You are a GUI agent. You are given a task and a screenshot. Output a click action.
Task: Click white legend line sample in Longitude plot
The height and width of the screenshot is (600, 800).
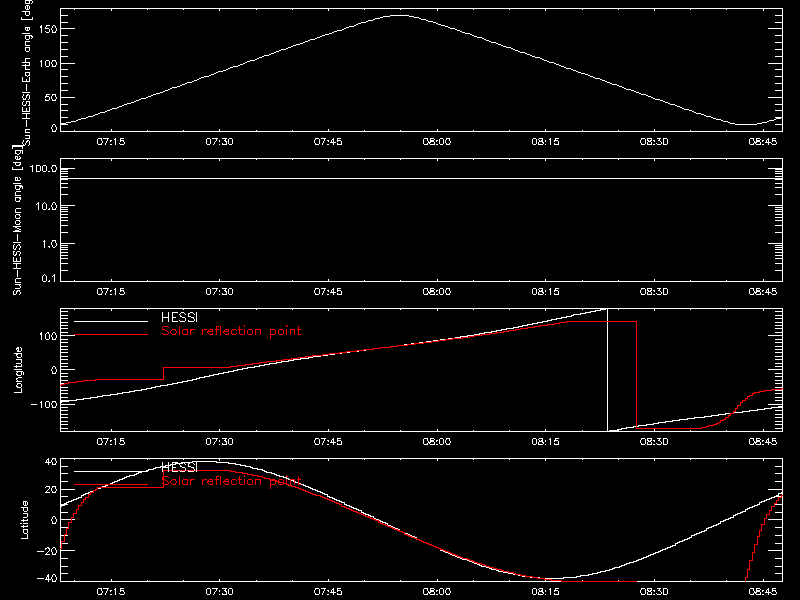(x=111, y=321)
